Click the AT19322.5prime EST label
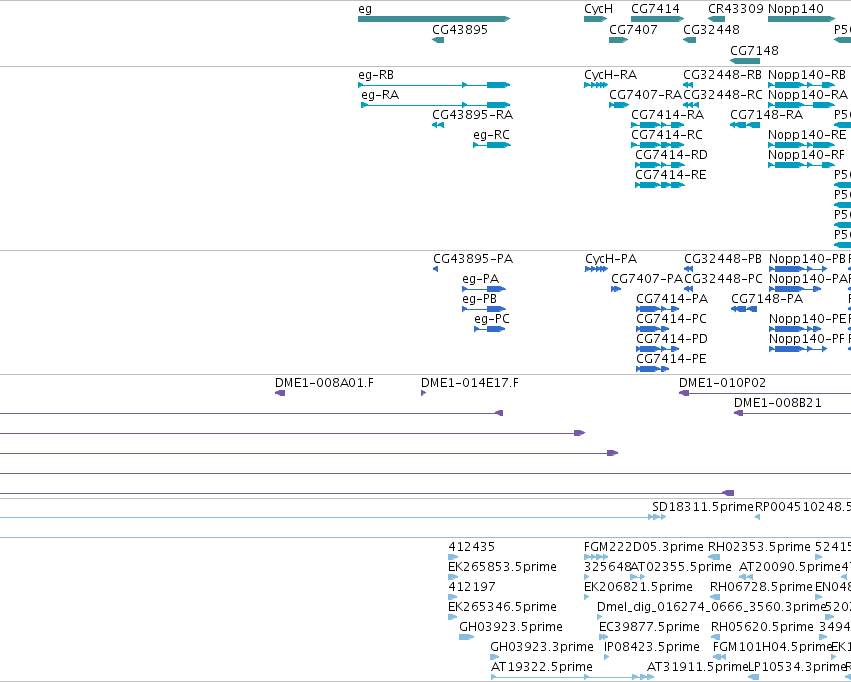This screenshot has height=682, width=851. tap(542, 667)
